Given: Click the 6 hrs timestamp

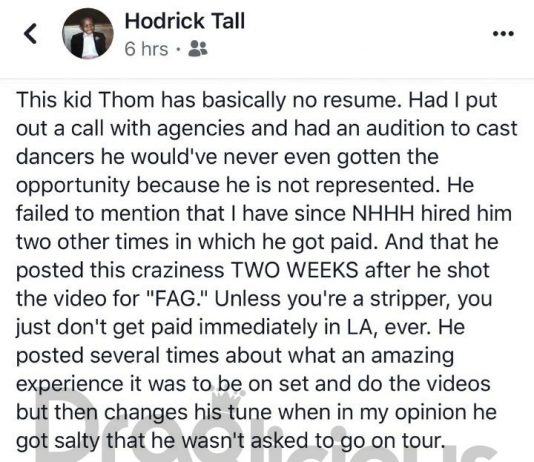Looking at the screenshot, I should pyautogui.click(x=146, y=49).
